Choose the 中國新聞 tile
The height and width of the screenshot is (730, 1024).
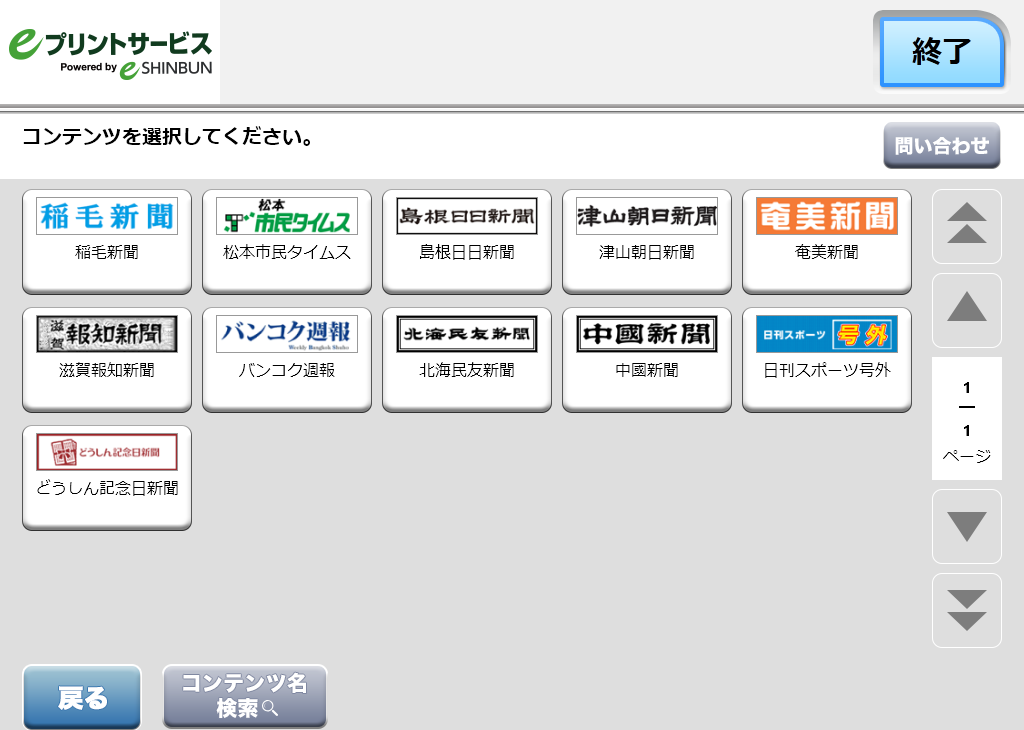click(x=647, y=360)
